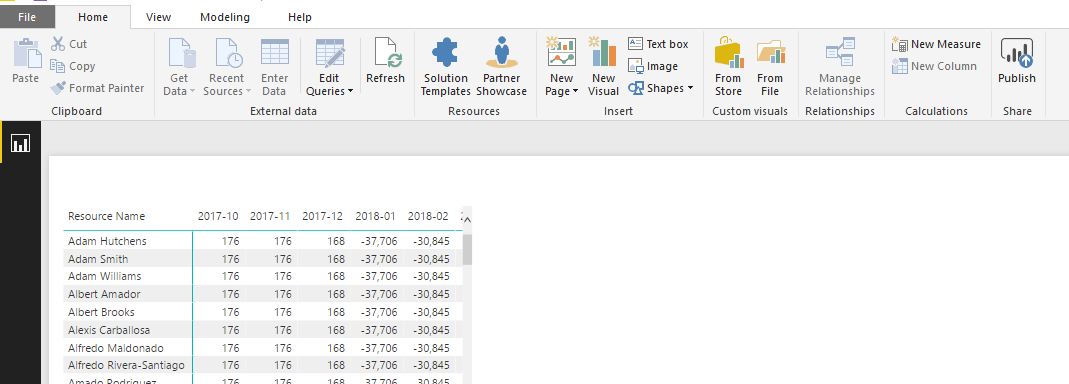Click Alexis Carballosa 2017-11 value 176

pos(283,330)
